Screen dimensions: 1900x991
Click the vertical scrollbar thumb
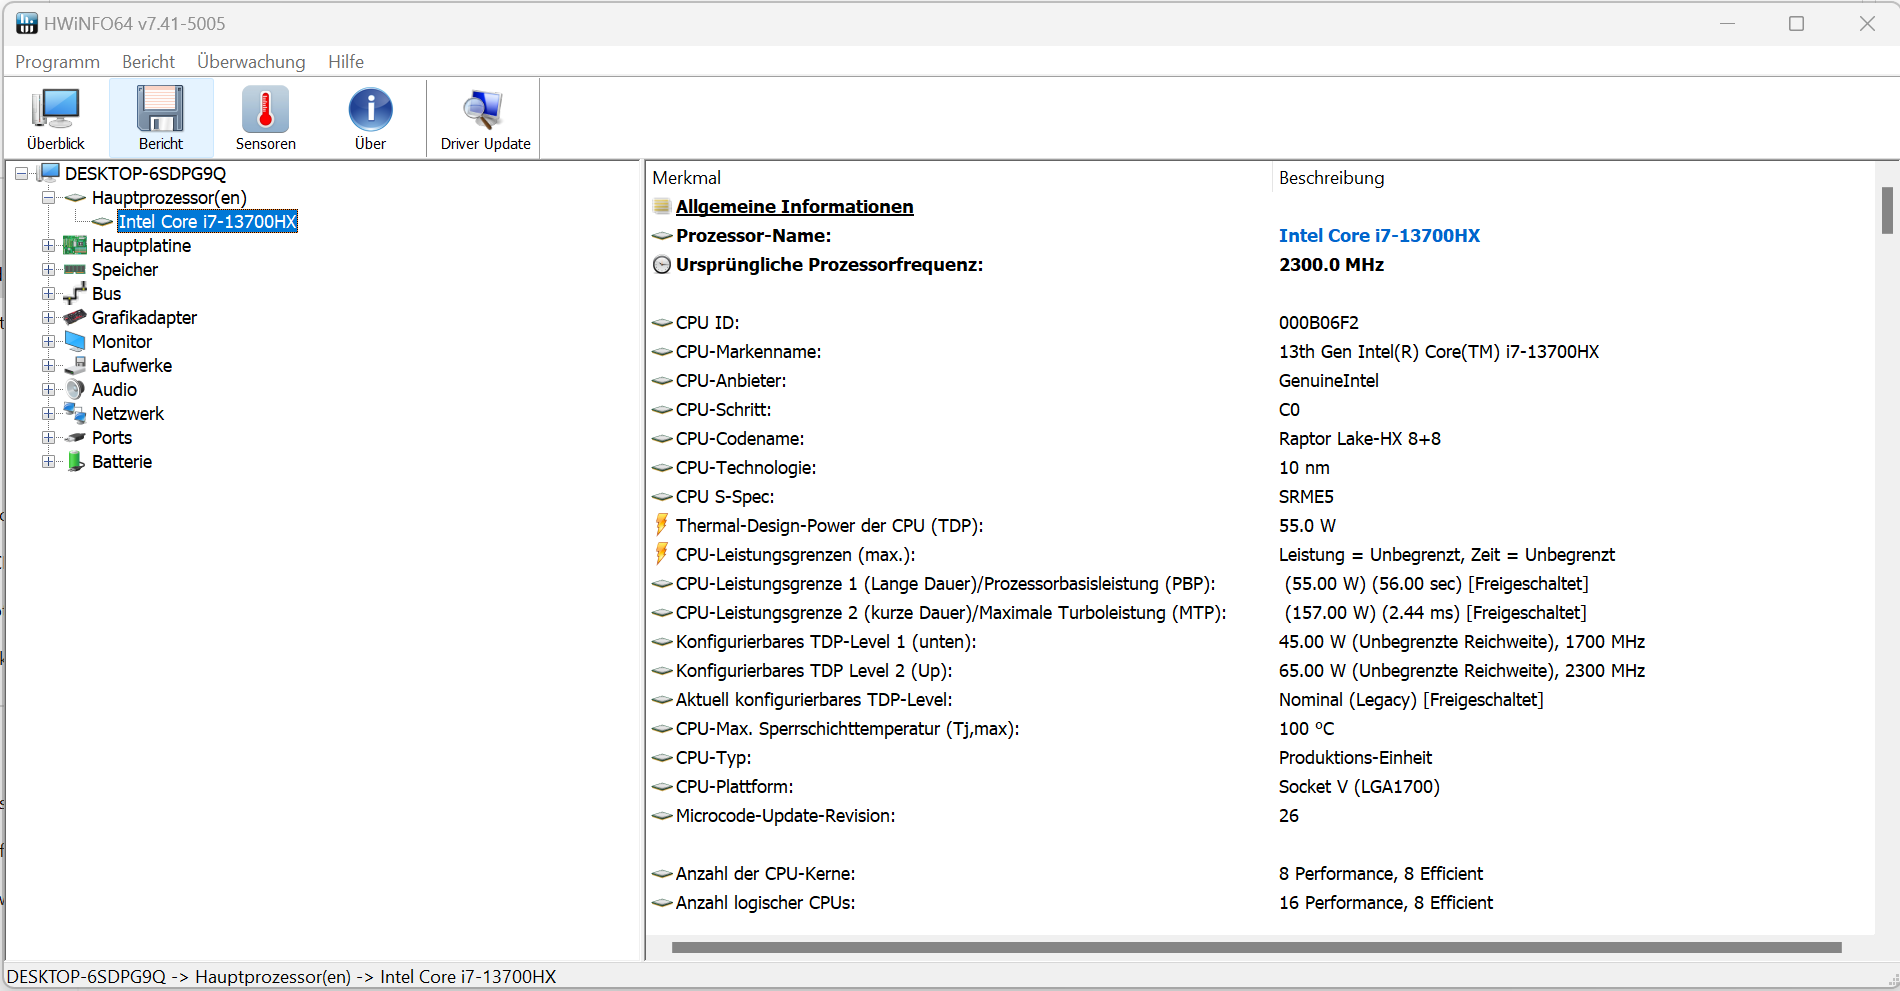click(x=1887, y=210)
